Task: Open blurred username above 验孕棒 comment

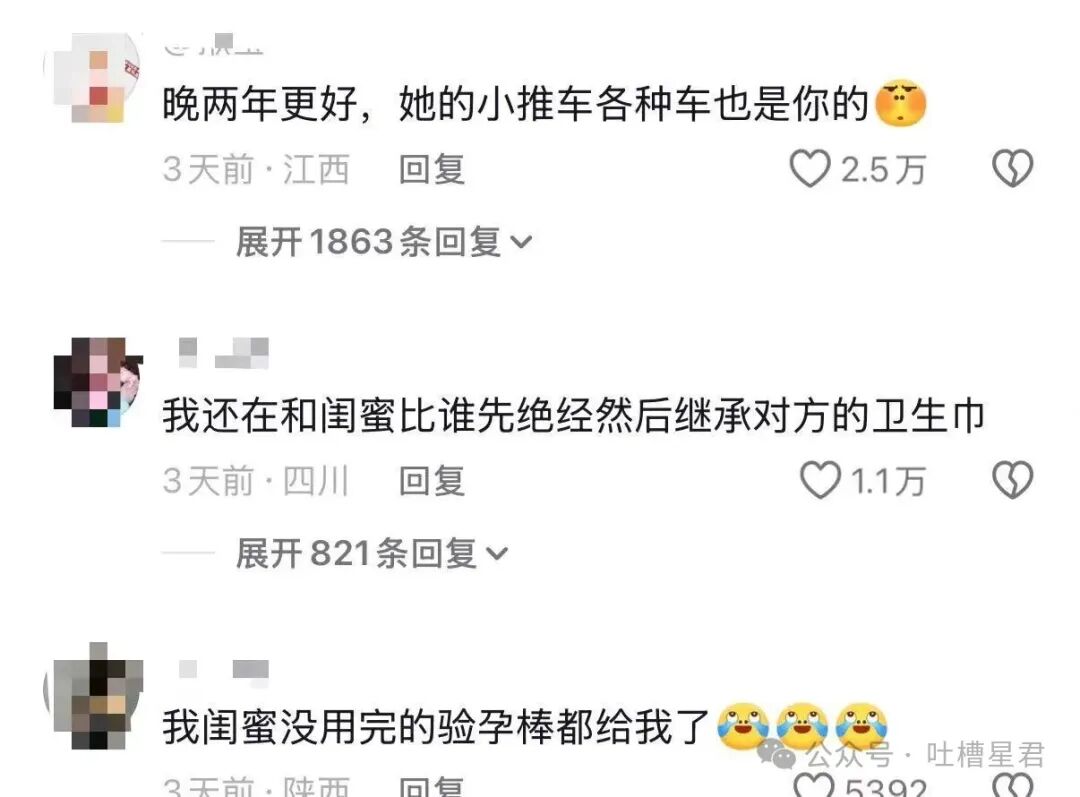Action: [x=224, y=670]
